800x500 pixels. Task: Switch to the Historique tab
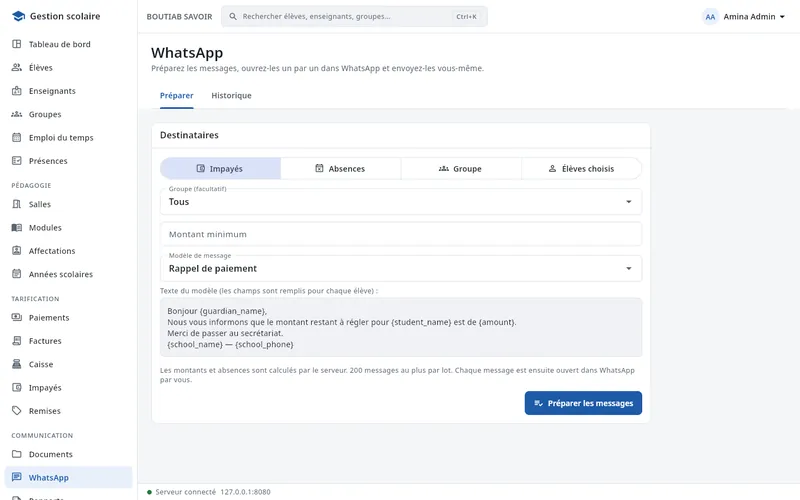tap(231, 95)
